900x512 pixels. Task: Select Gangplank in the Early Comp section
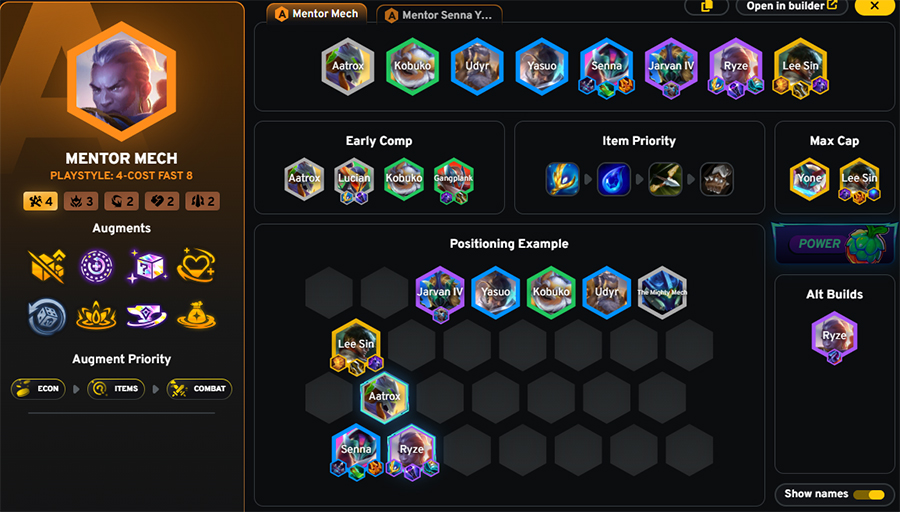tap(453, 179)
